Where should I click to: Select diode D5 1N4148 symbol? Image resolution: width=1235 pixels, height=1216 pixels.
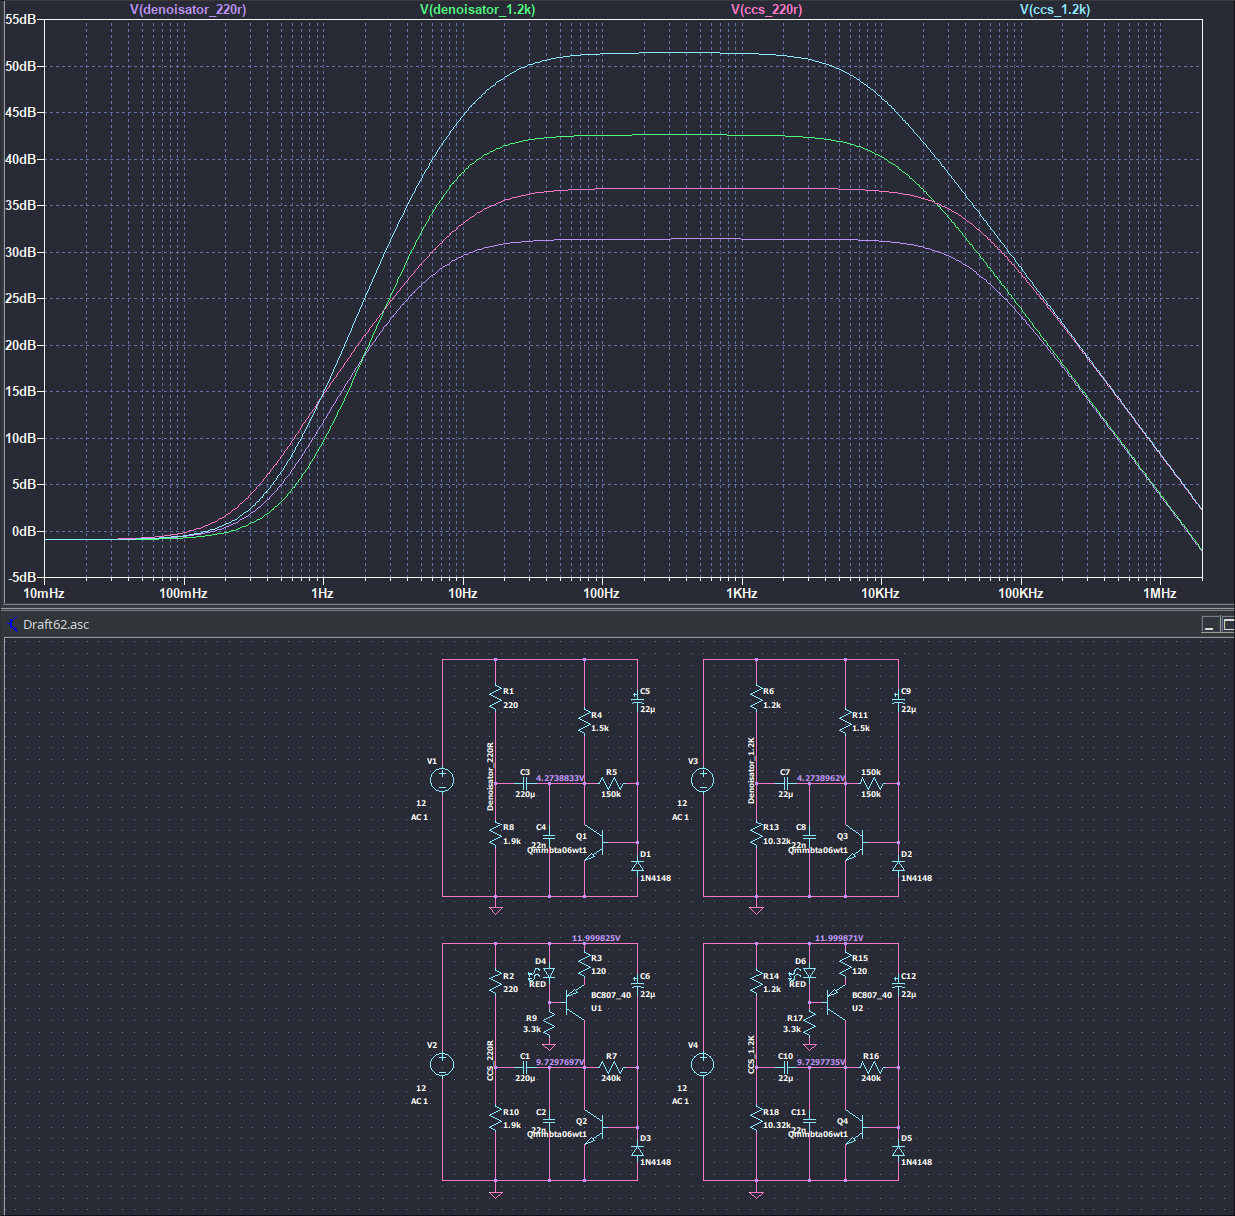pos(898,1150)
